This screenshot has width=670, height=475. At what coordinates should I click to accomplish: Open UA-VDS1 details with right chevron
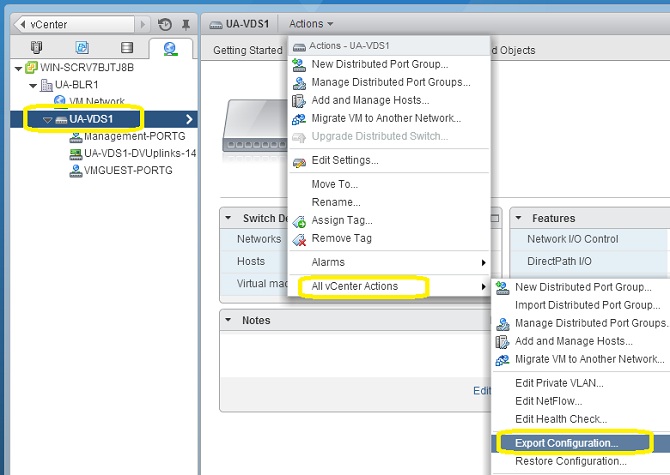click(x=189, y=119)
